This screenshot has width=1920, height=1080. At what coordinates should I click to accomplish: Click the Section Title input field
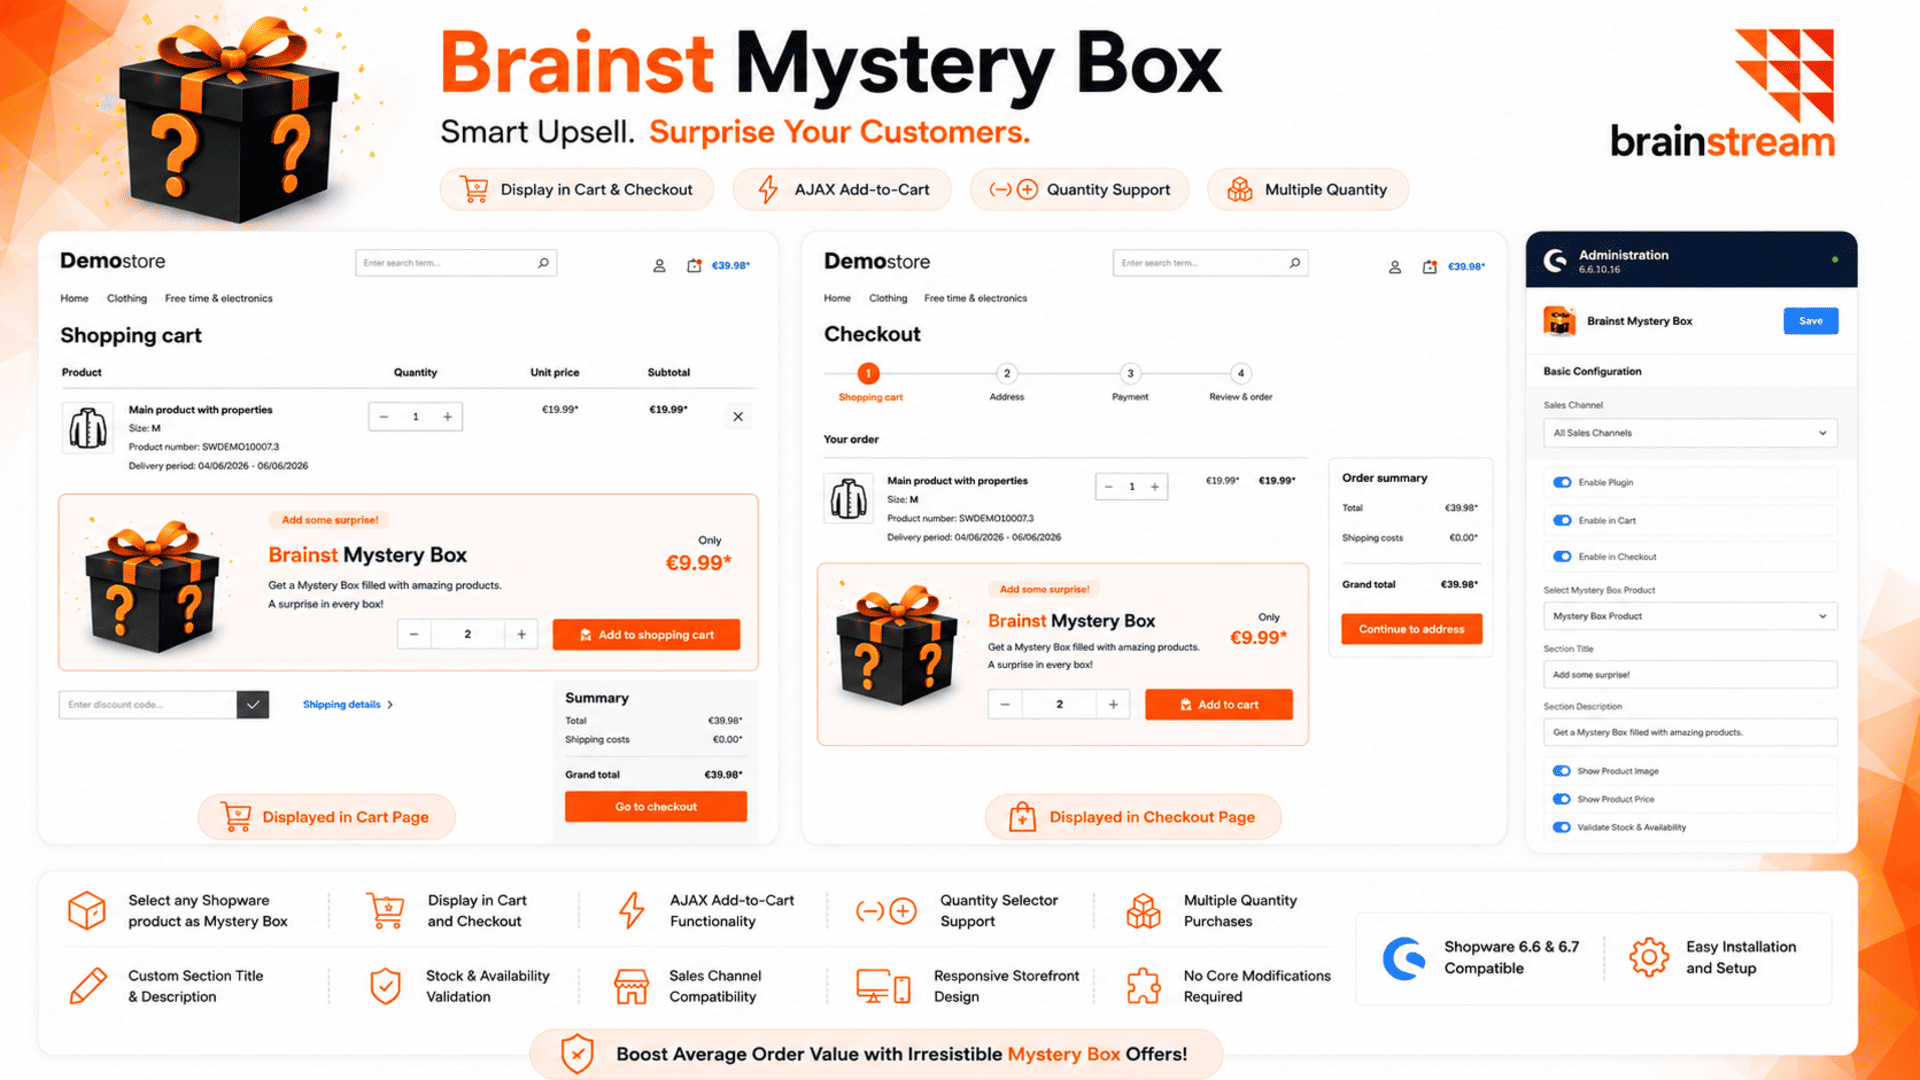(x=1690, y=675)
